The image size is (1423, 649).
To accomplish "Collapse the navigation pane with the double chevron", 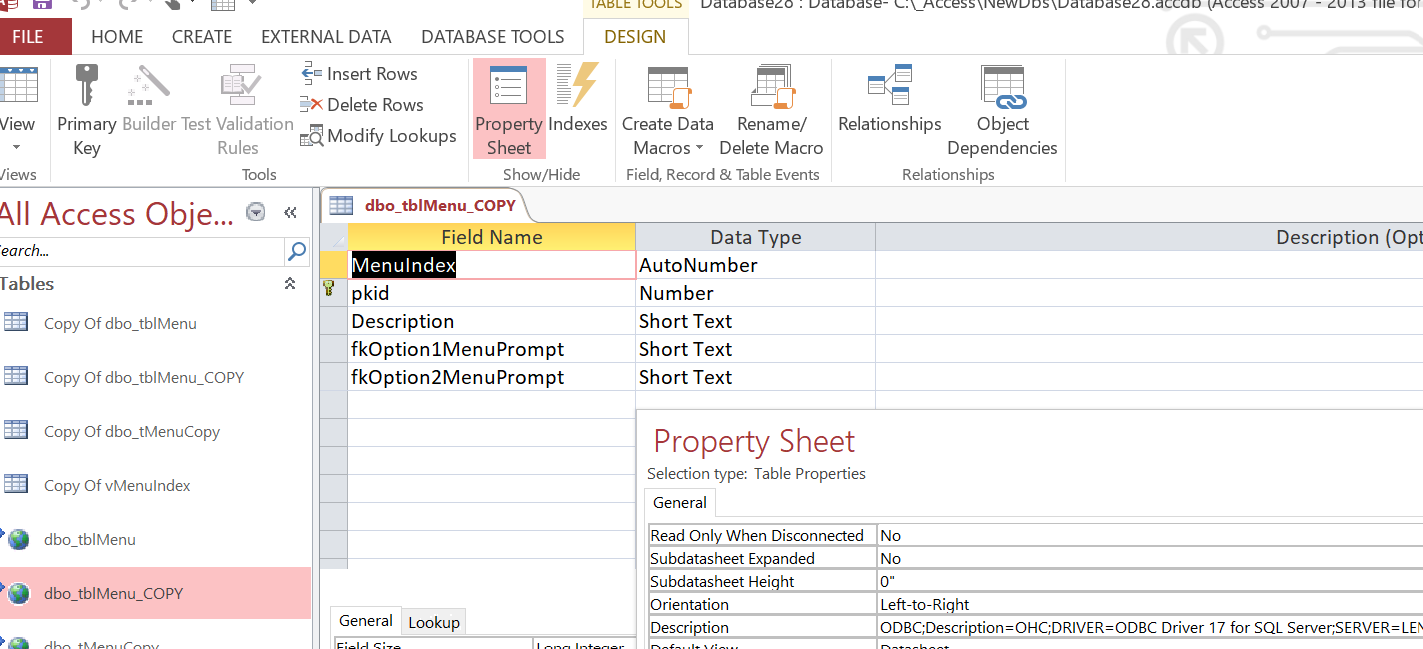I will click(x=290, y=212).
